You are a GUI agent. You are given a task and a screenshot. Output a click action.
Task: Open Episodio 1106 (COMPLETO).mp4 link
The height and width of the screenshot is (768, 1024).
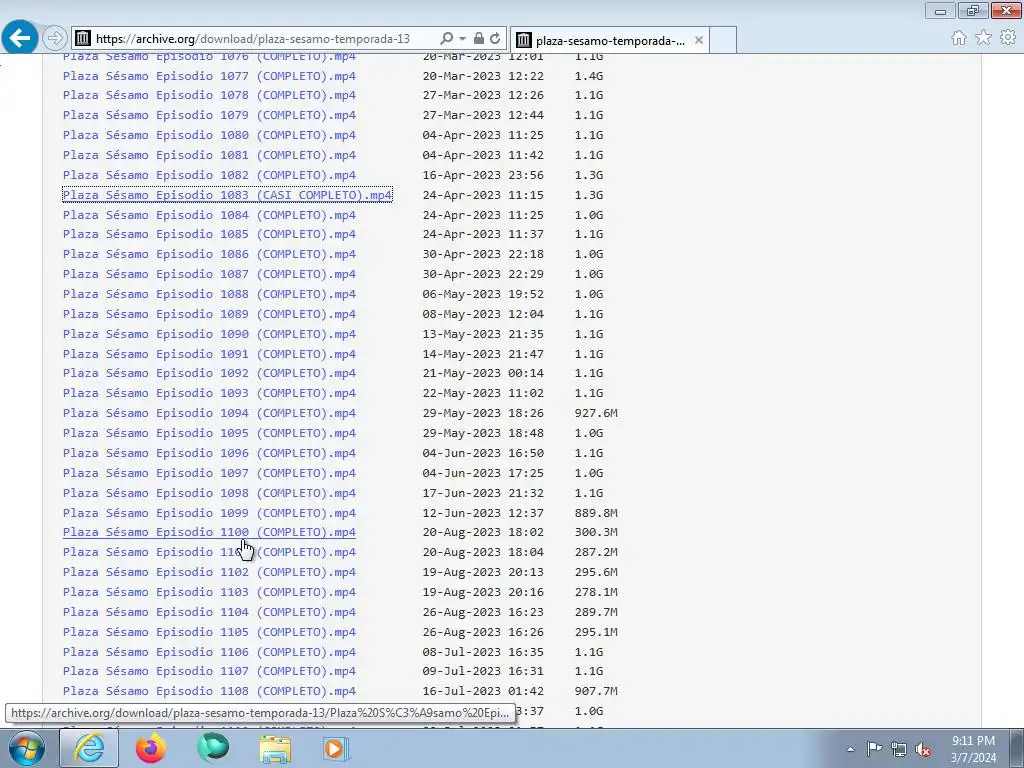[209, 652]
